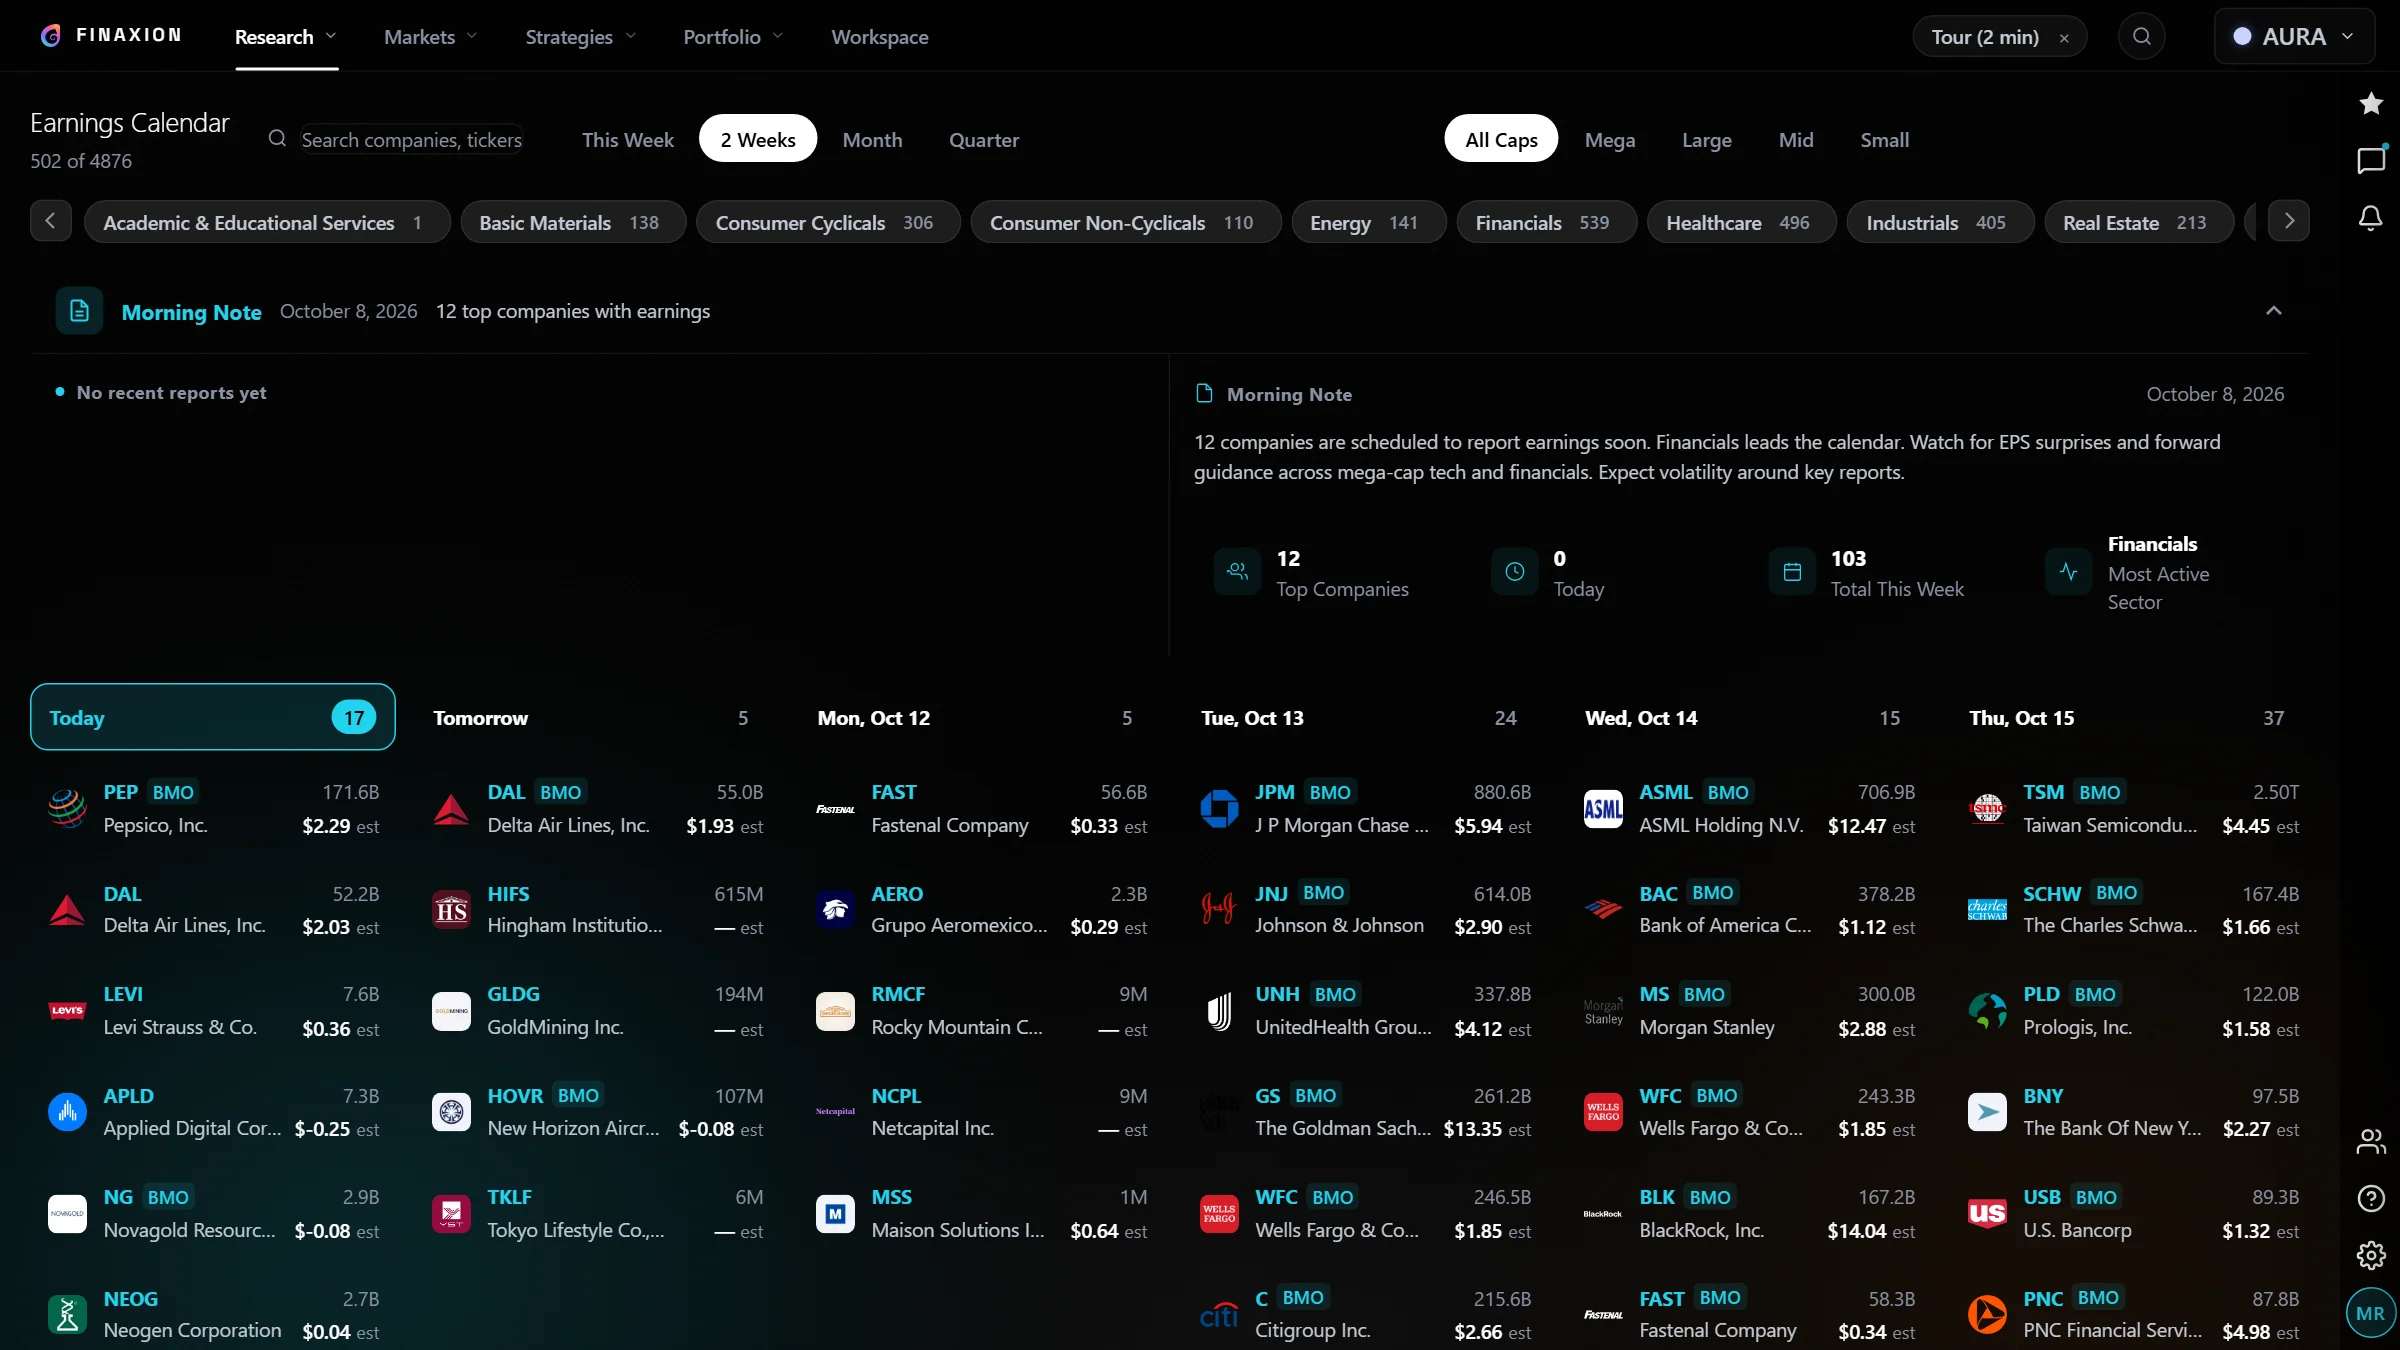Select the This Week range
Screen dimensions: 2400x1350
tap(628, 140)
